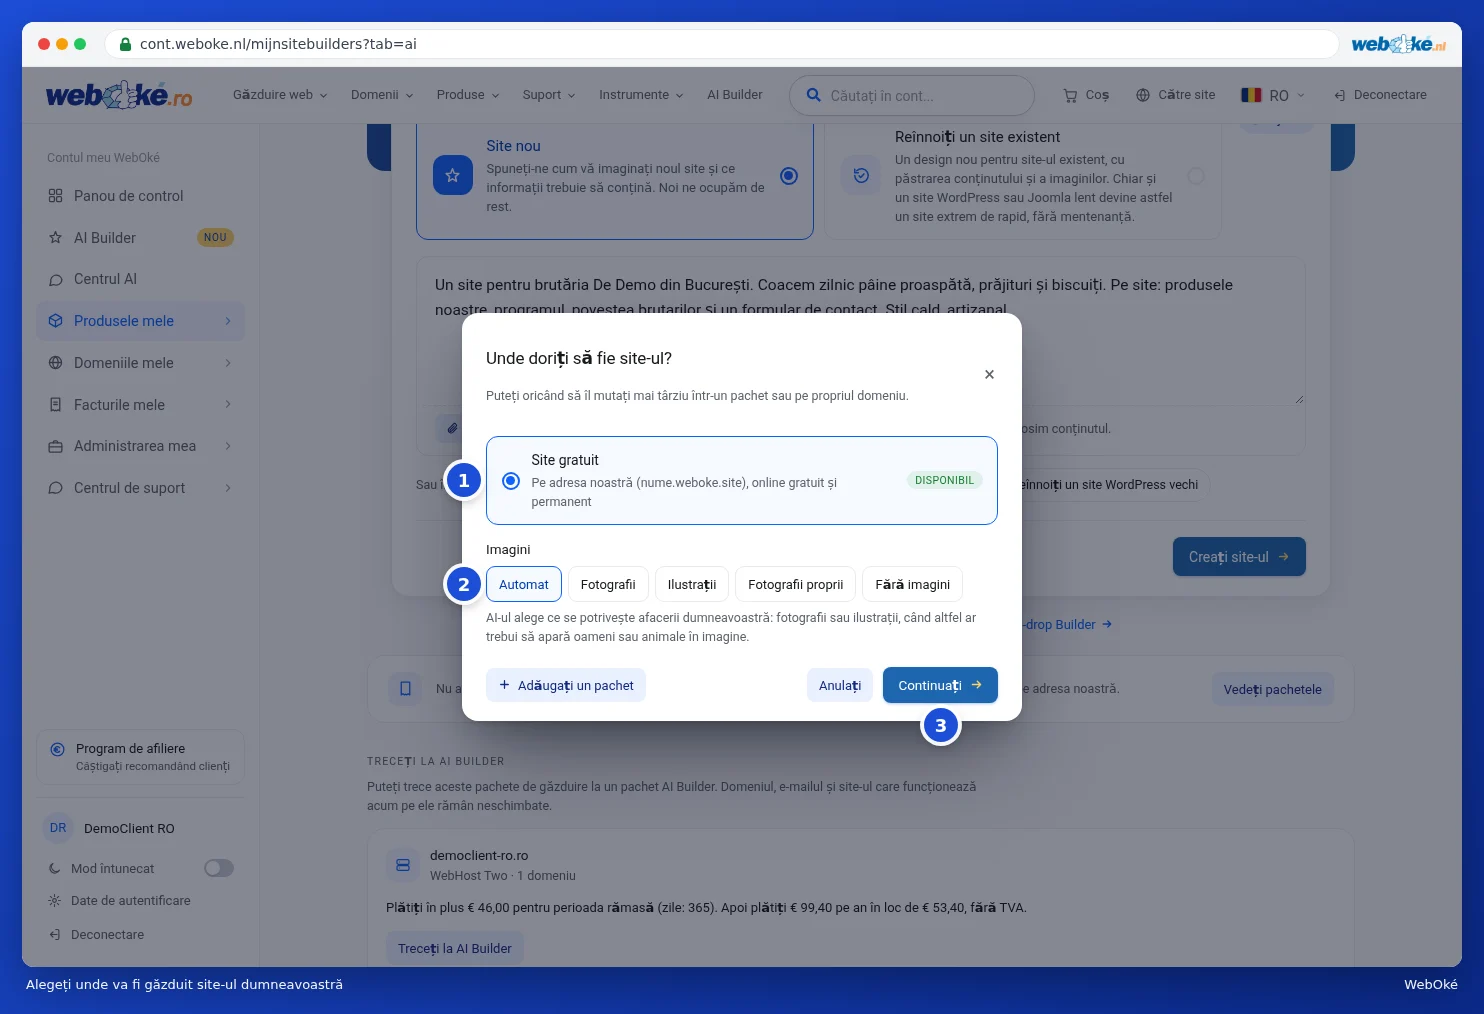Open AI Builder star item in sidebar
Image resolution: width=1484 pixels, height=1014 pixels.
coord(140,238)
